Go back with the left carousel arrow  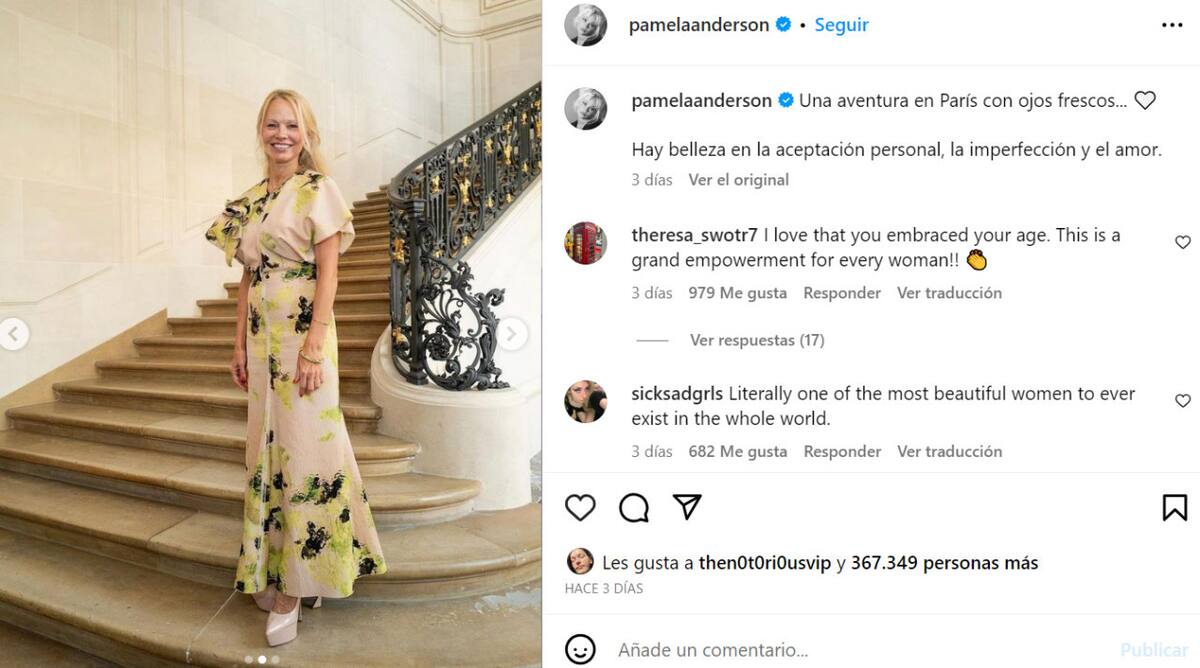(x=13, y=335)
